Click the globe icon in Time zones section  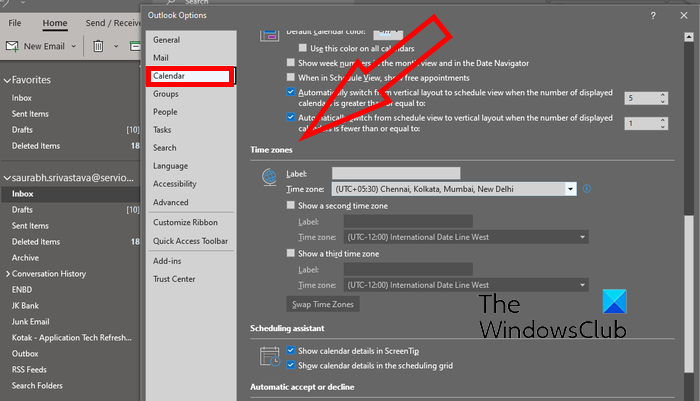pos(269,177)
